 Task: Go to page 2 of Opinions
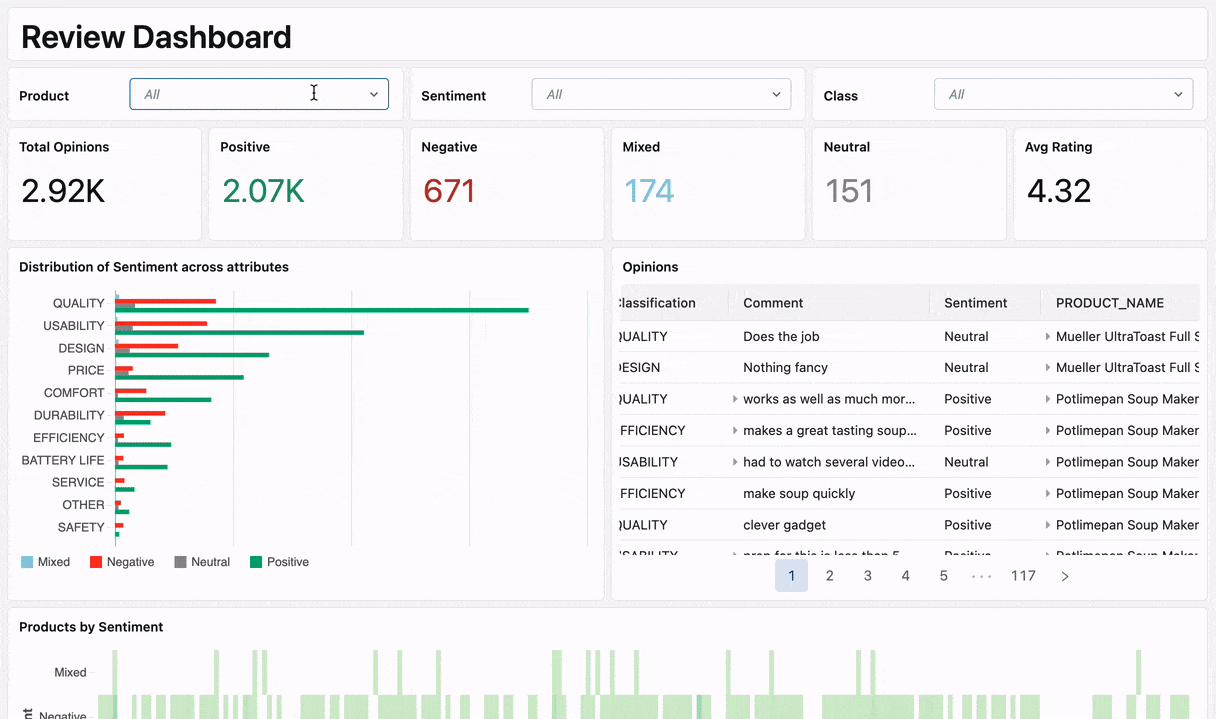829,576
